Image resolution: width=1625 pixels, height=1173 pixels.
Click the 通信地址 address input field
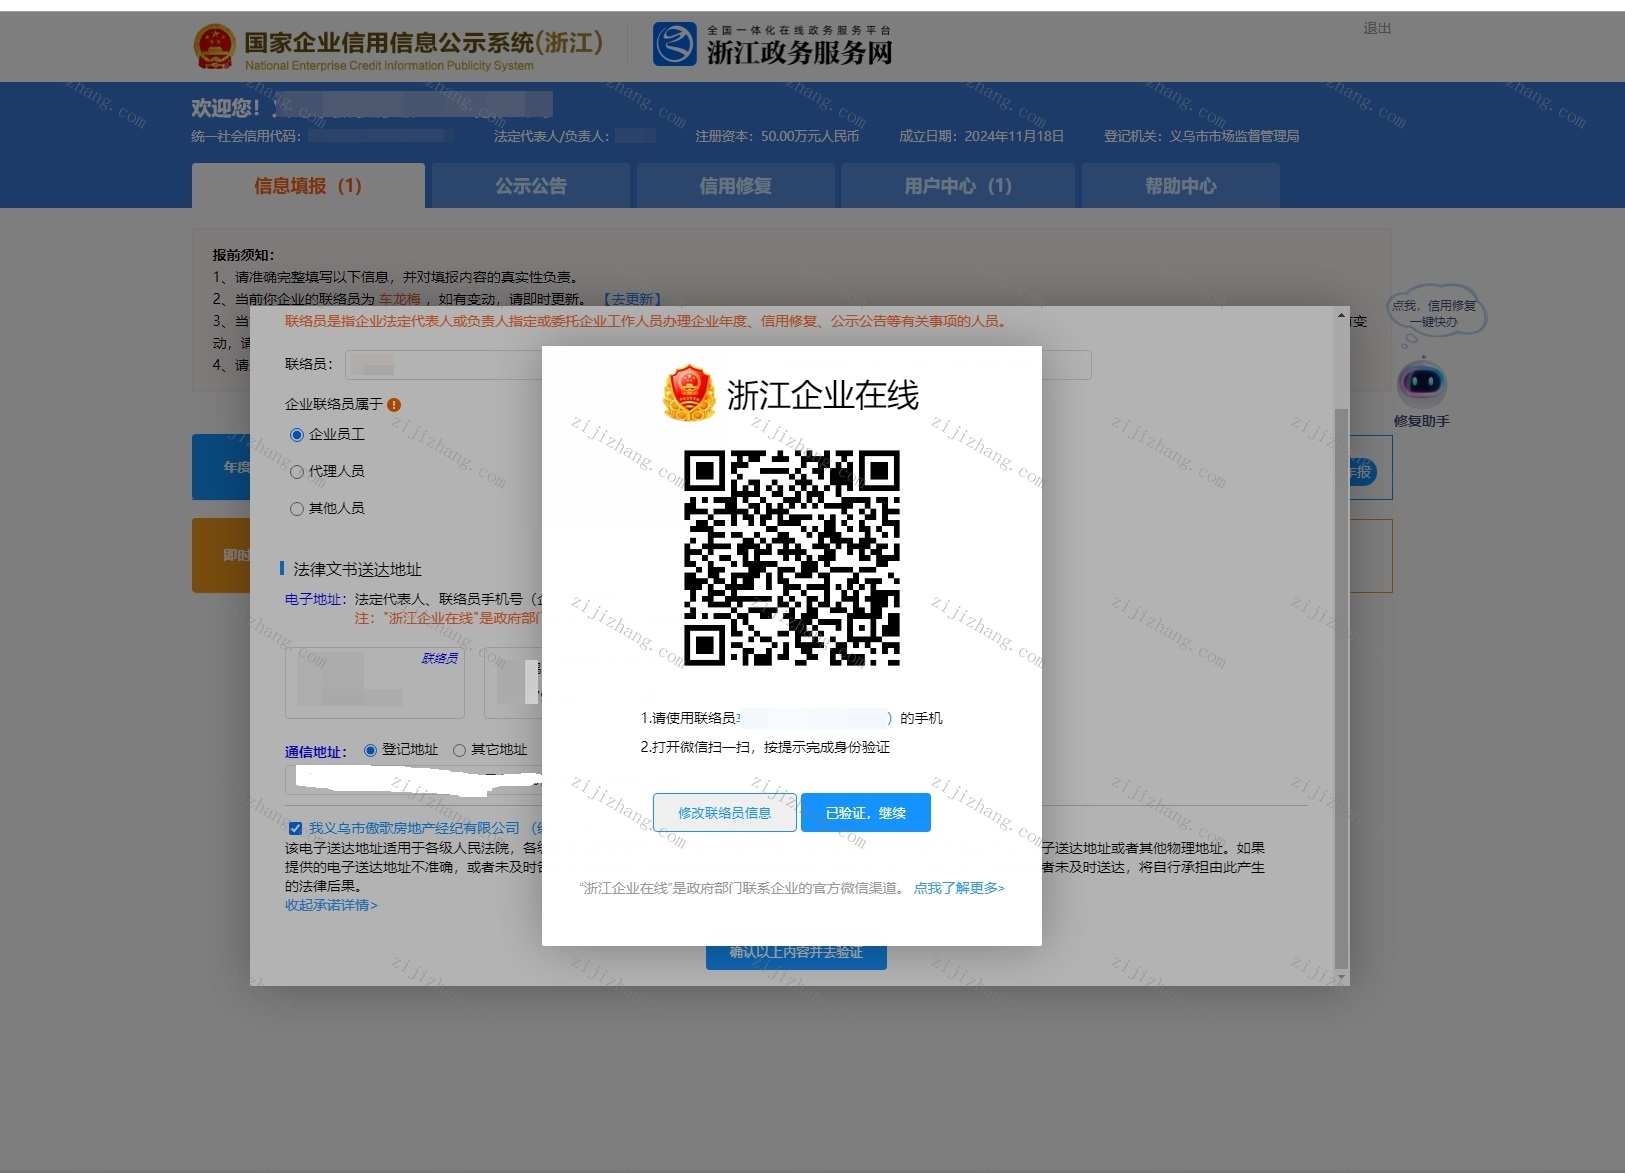414,780
